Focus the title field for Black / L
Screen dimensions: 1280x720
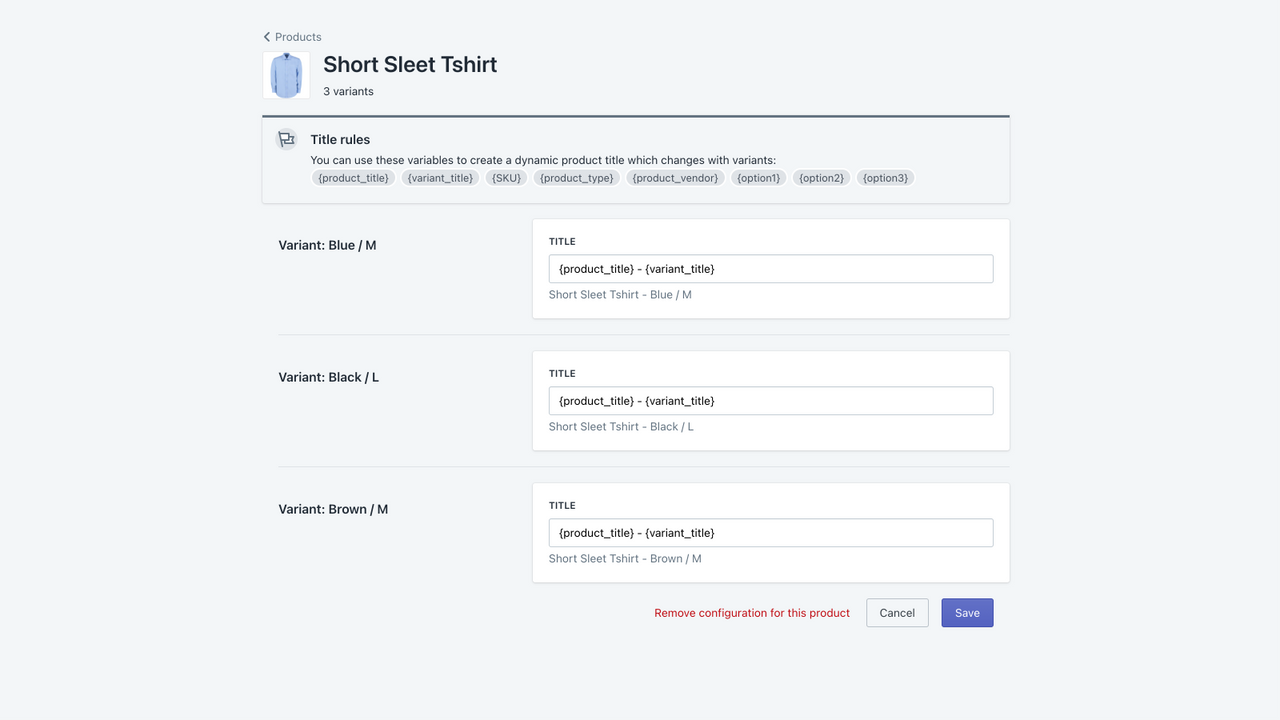(x=771, y=401)
